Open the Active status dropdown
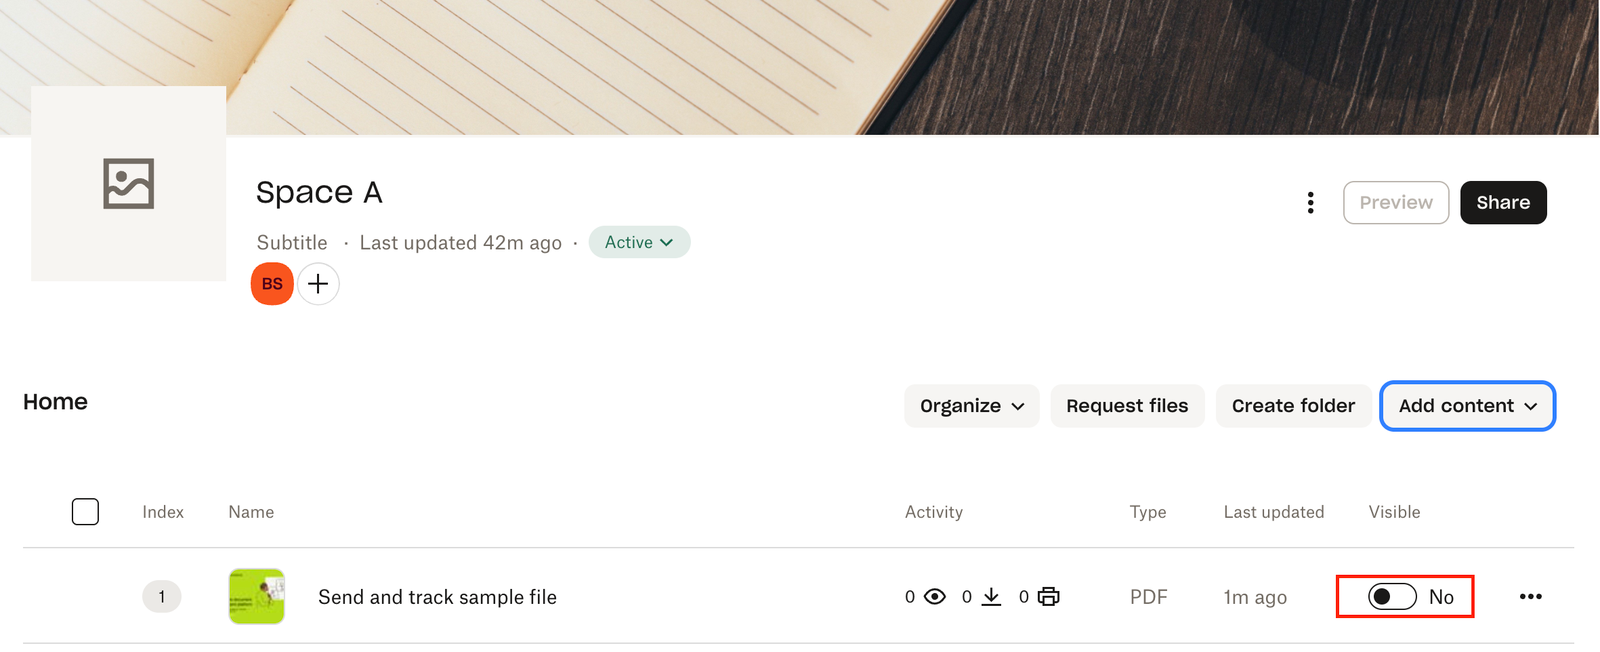 (639, 242)
